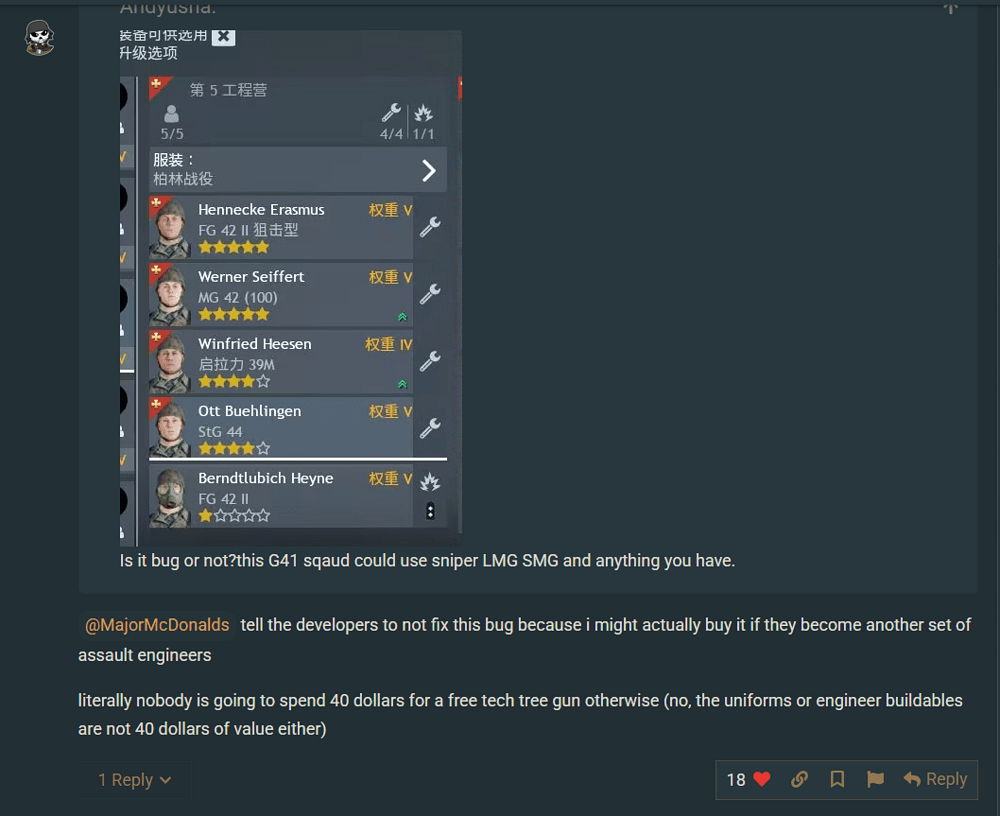The height and width of the screenshot is (816, 1000).
Task: Like the post with the heart icon
Action: click(x=761, y=779)
